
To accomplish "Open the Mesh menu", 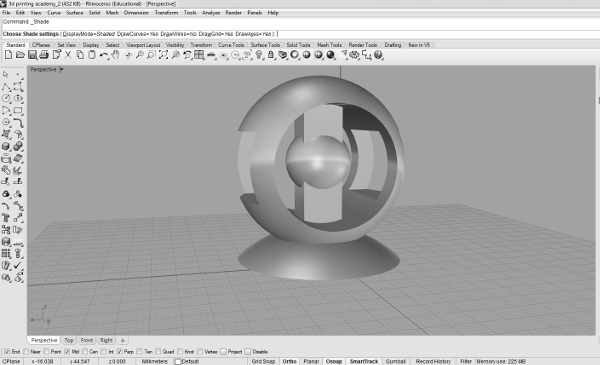I will pos(112,13).
